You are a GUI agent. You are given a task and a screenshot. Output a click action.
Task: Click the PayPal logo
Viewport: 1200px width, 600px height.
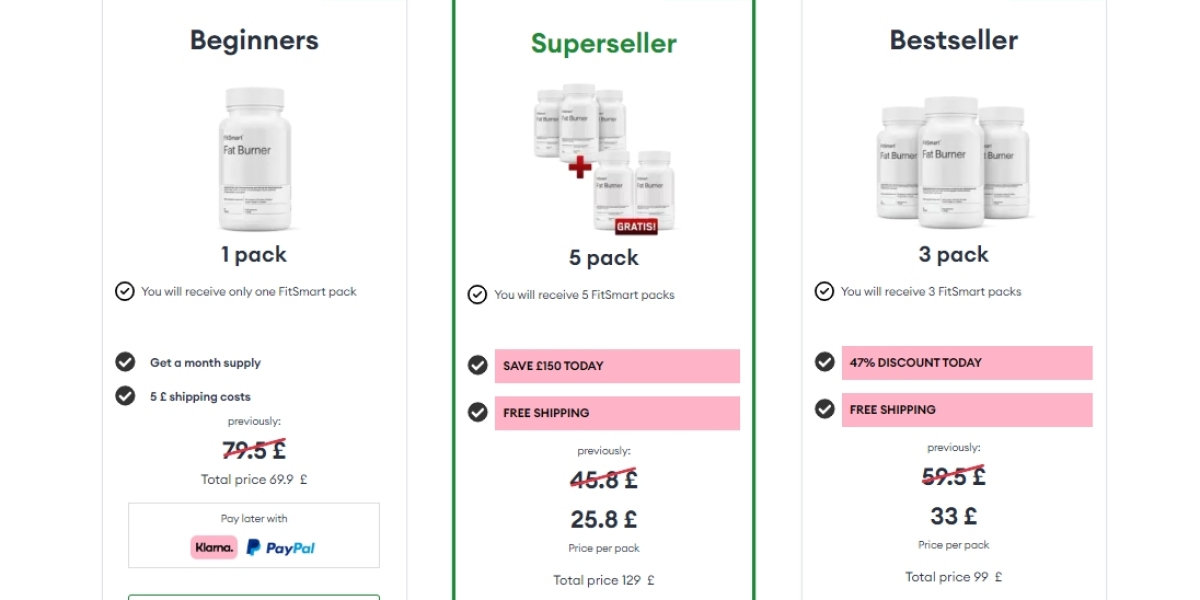click(281, 547)
